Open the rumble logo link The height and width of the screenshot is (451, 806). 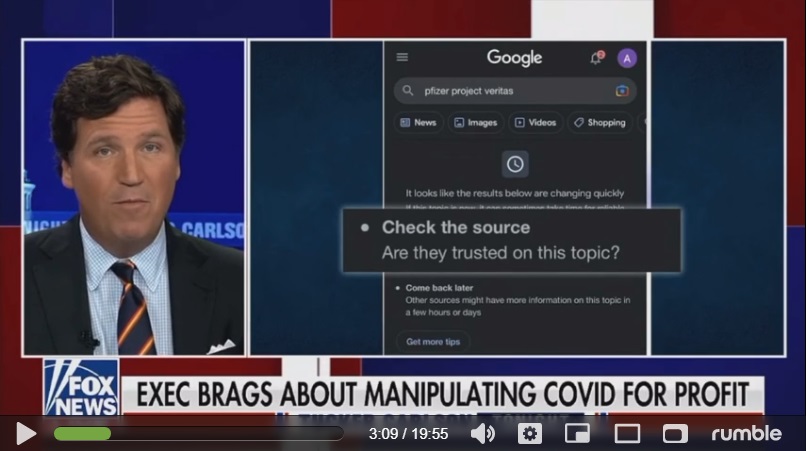[746, 434]
